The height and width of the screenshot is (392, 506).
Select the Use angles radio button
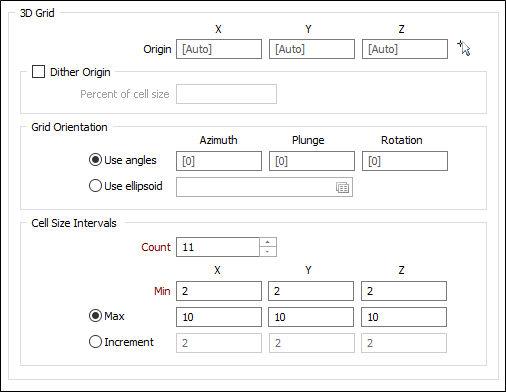[95, 160]
